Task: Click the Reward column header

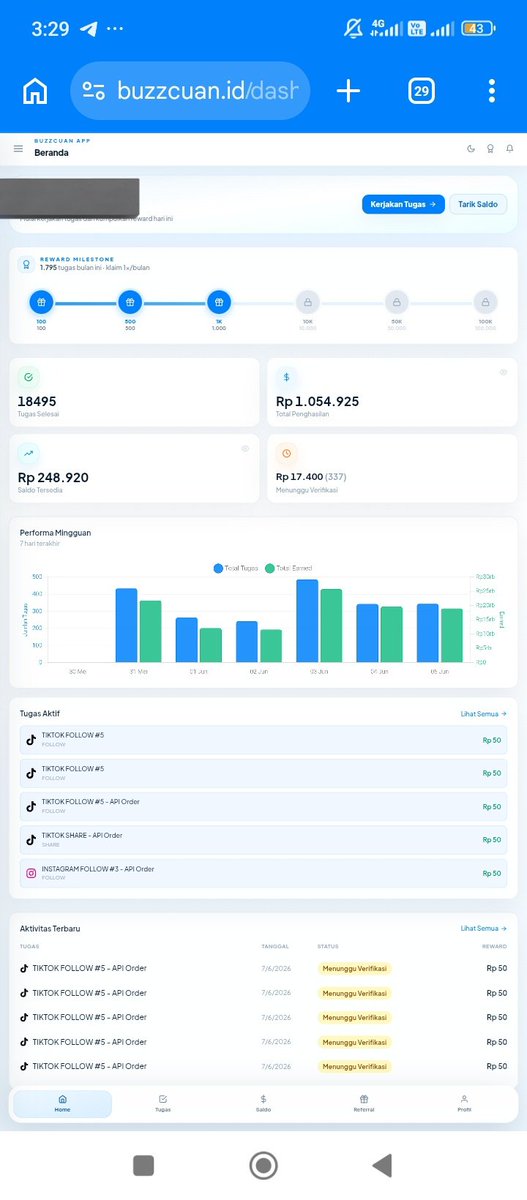Action: (494, 946)
